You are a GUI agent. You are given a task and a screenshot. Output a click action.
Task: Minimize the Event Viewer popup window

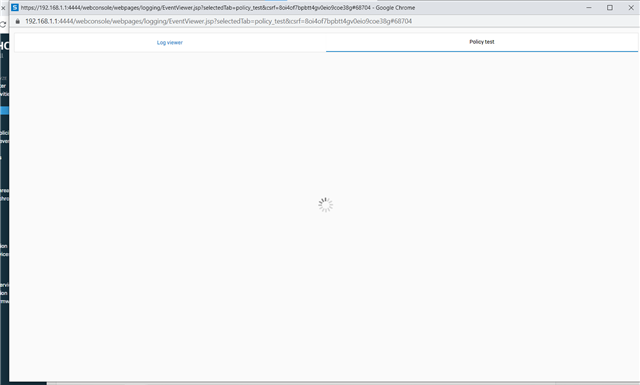point(589,7)
